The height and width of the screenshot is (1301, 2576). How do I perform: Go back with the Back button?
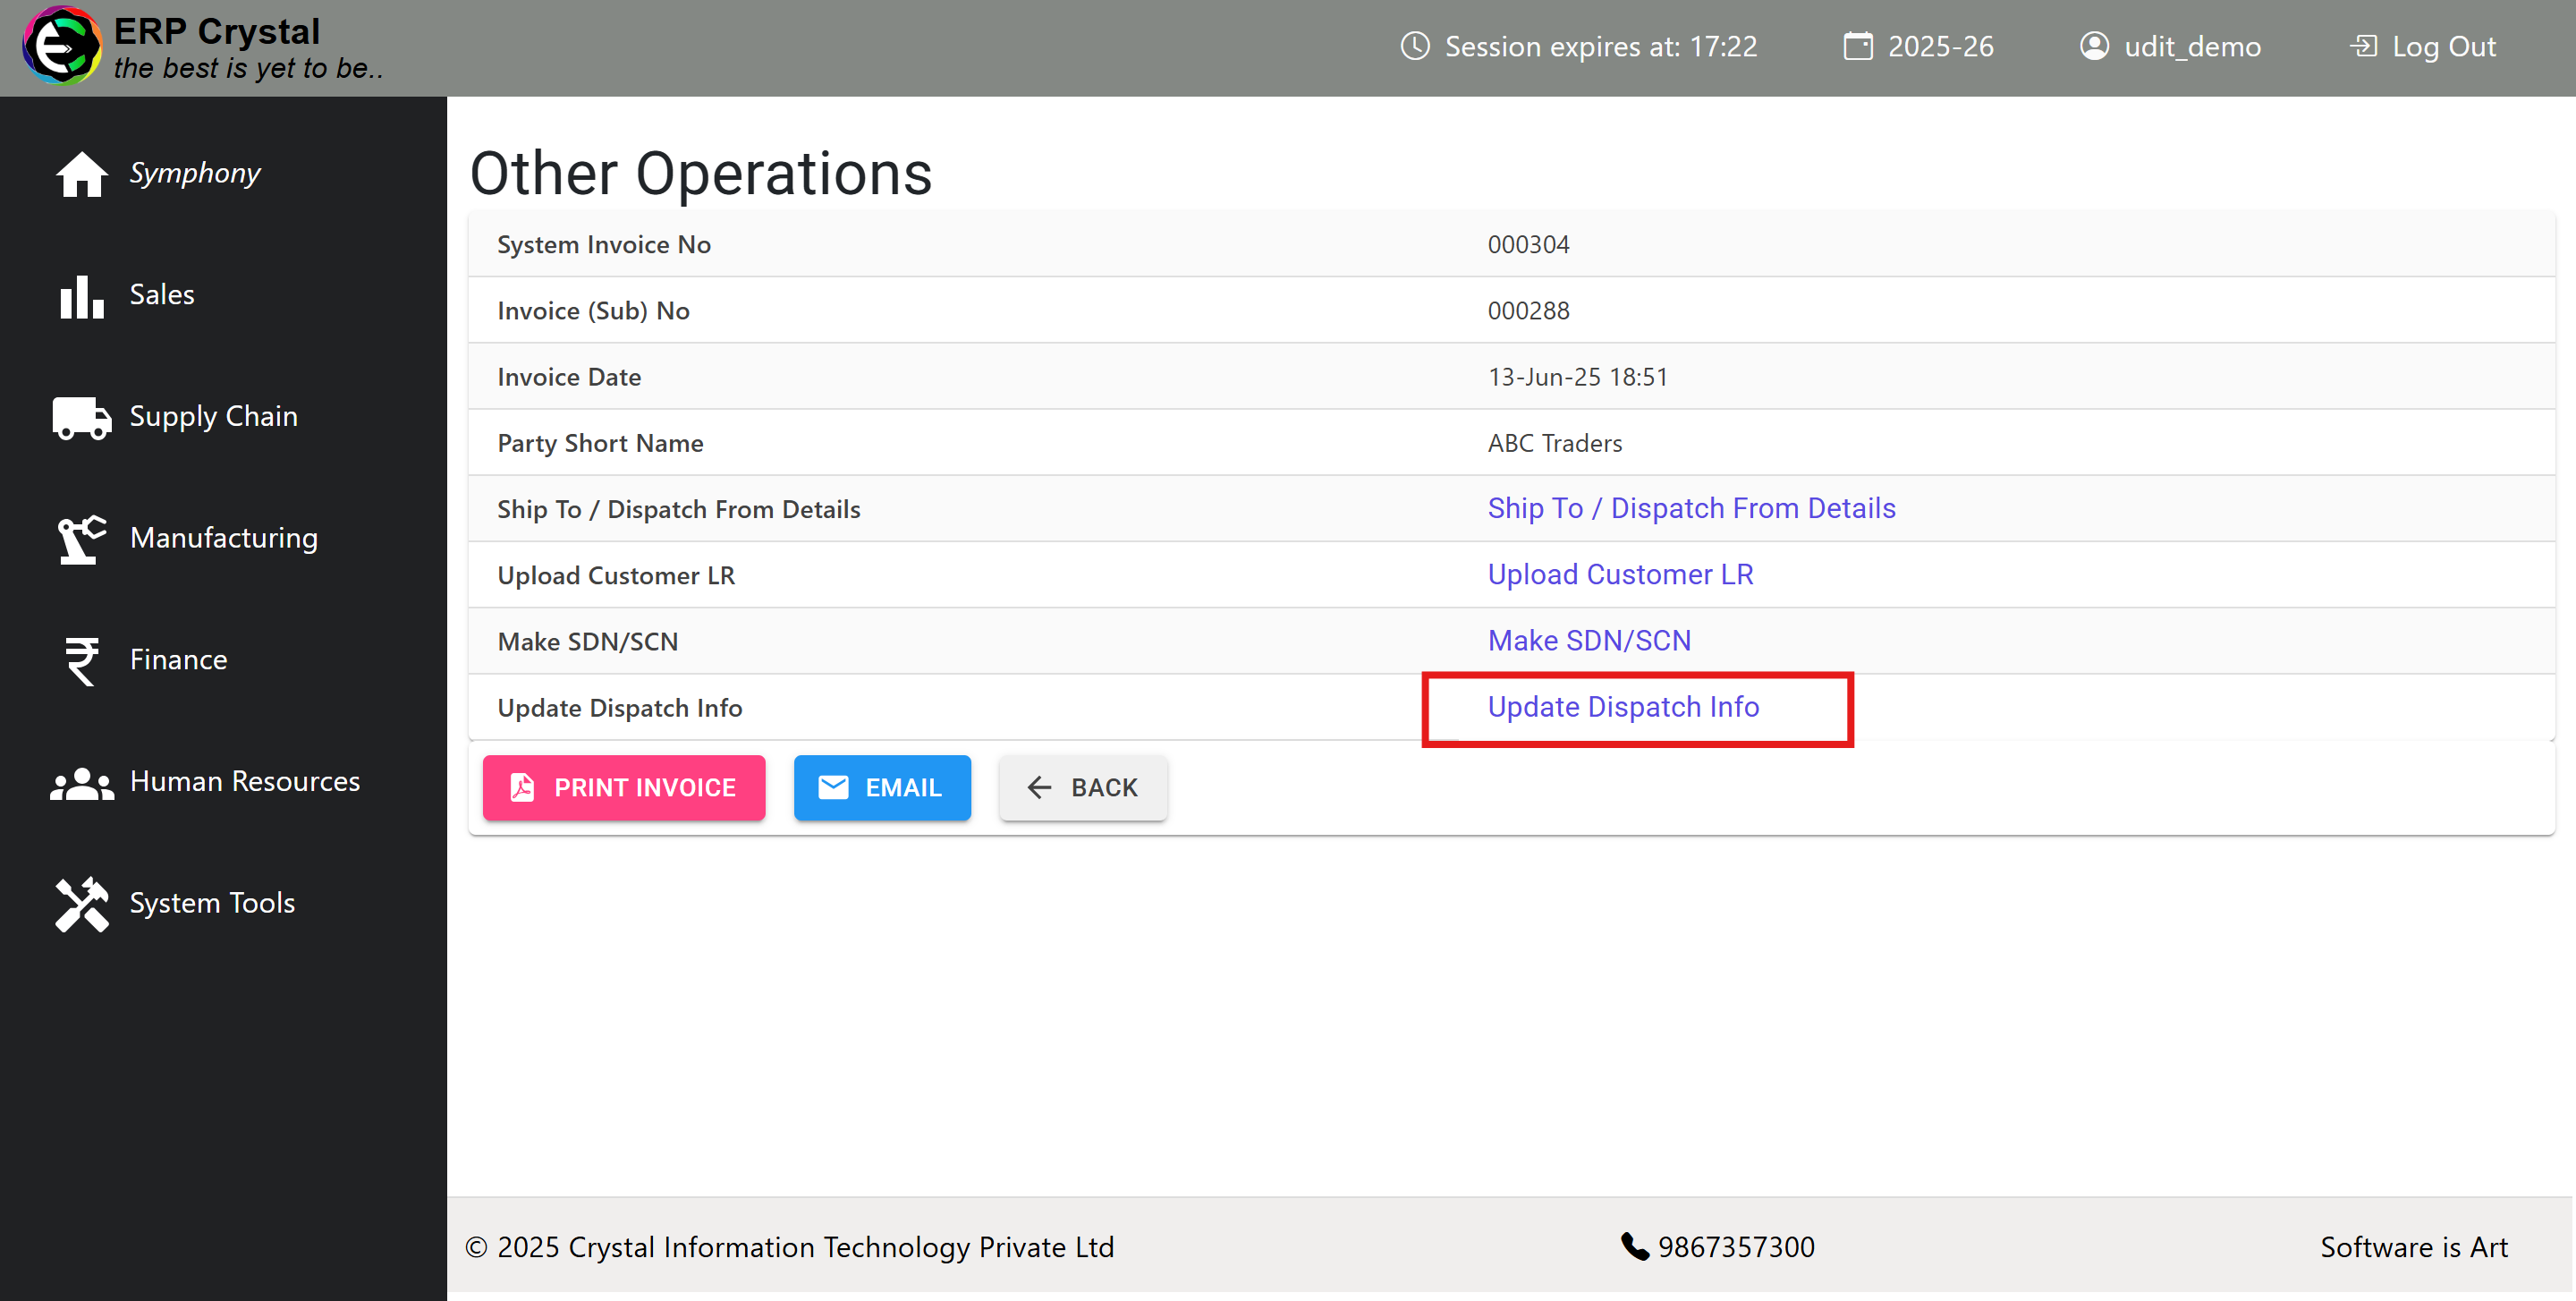point(1083,788)
